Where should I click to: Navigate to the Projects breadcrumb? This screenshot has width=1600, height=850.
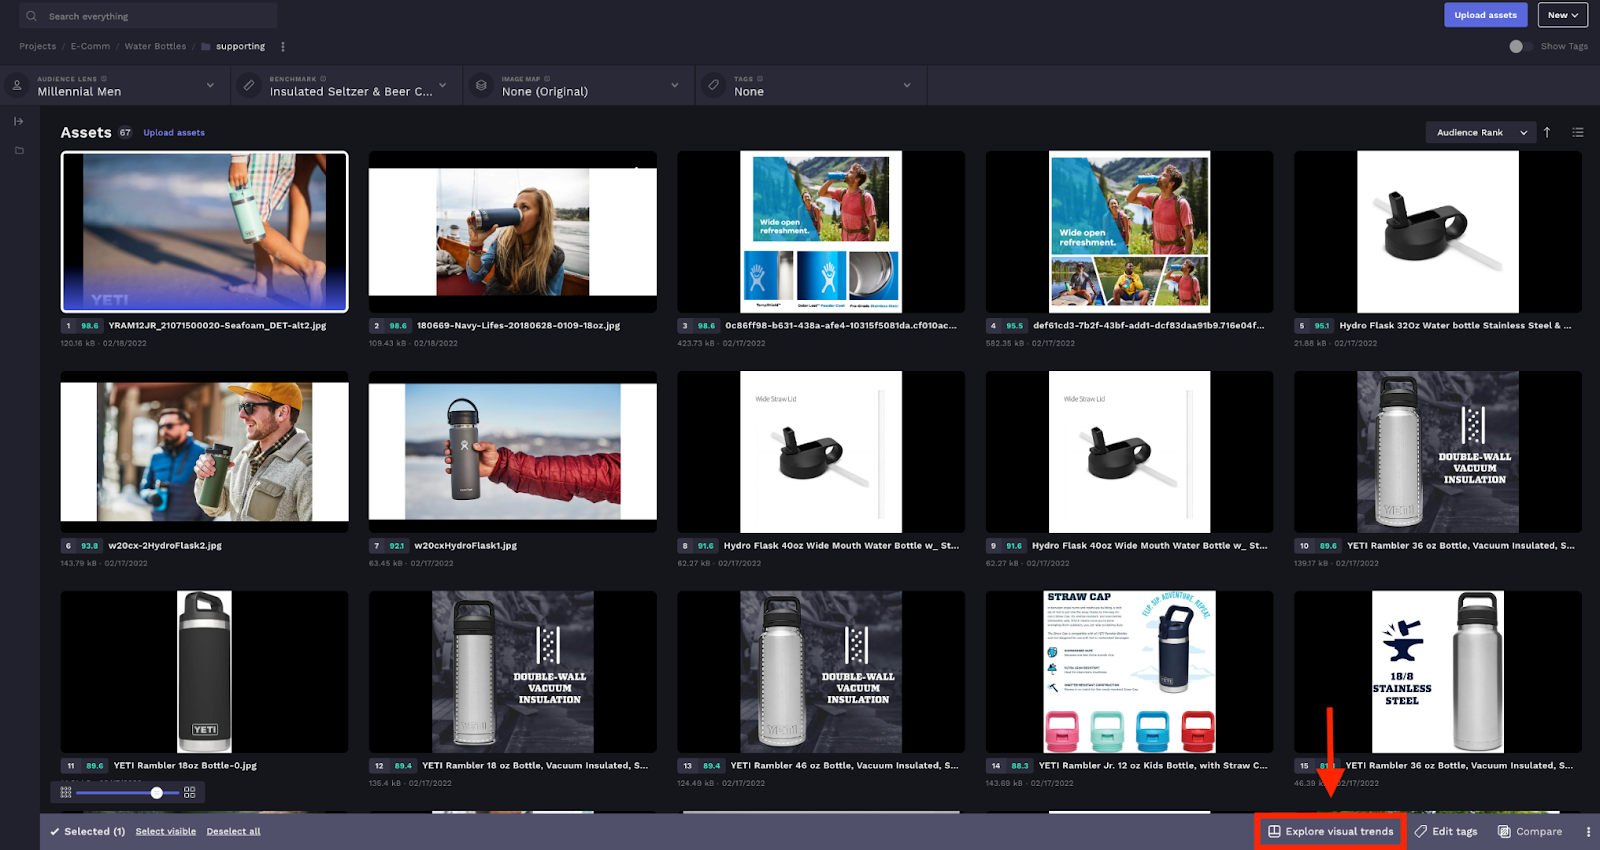coord(38,46)
